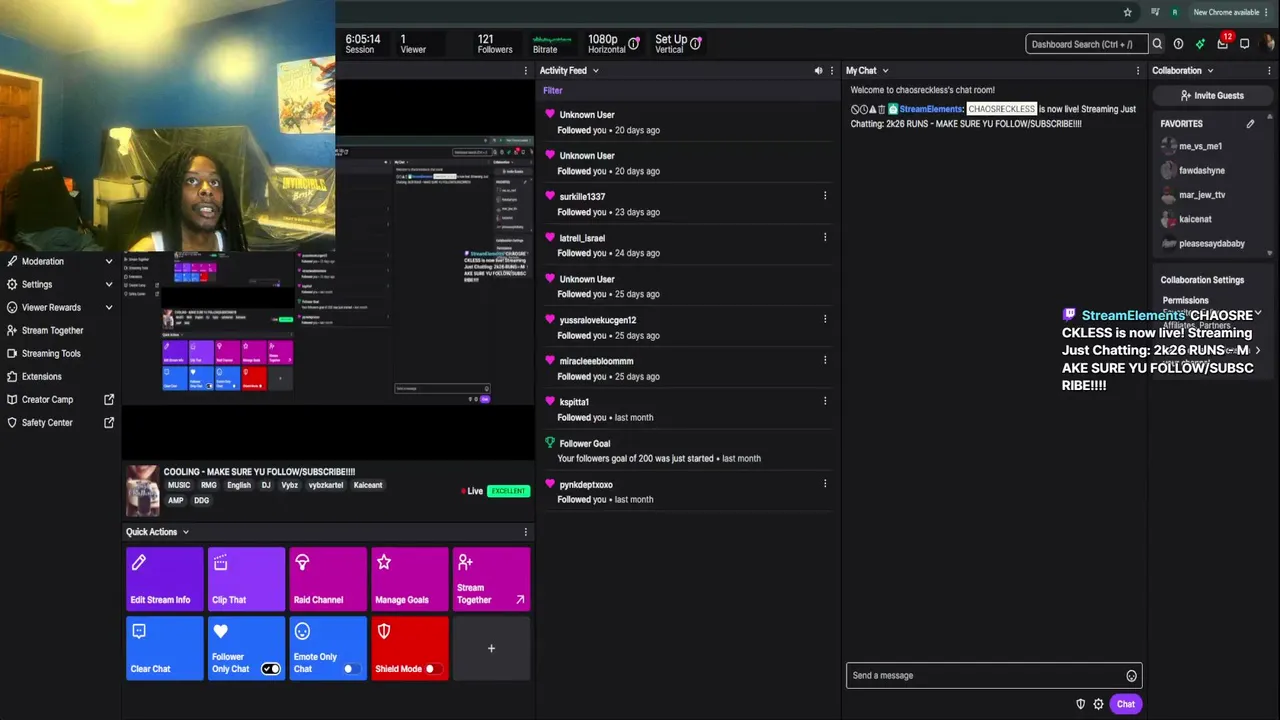
Task: Open the notifications inbox with 12 badge
Action: (1223, 43)
